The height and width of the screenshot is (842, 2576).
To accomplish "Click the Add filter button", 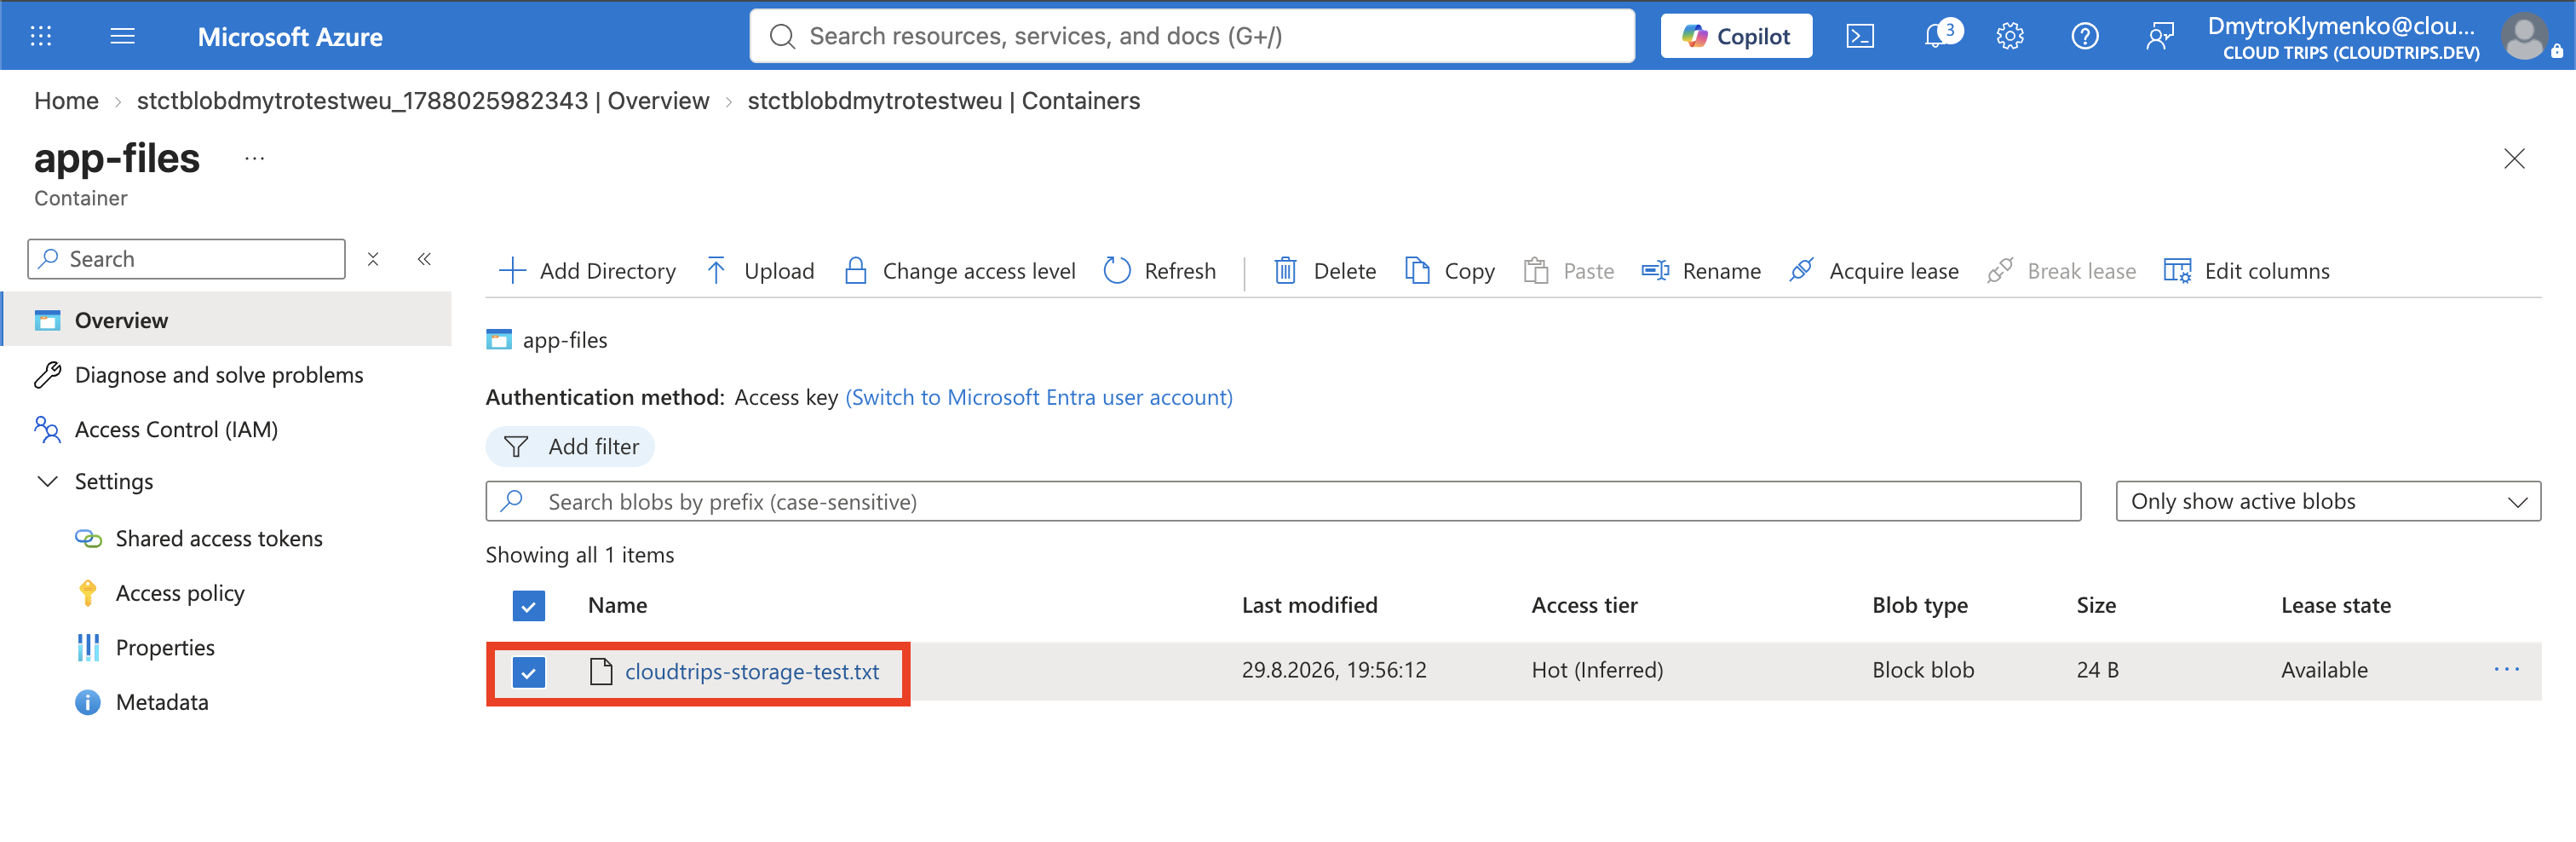I will coord(570,447).
